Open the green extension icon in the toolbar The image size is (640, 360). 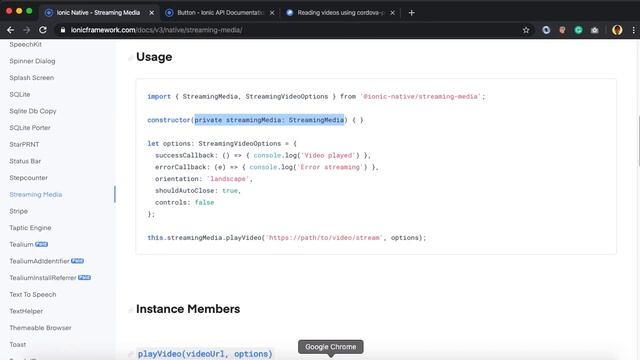point(578,30)
